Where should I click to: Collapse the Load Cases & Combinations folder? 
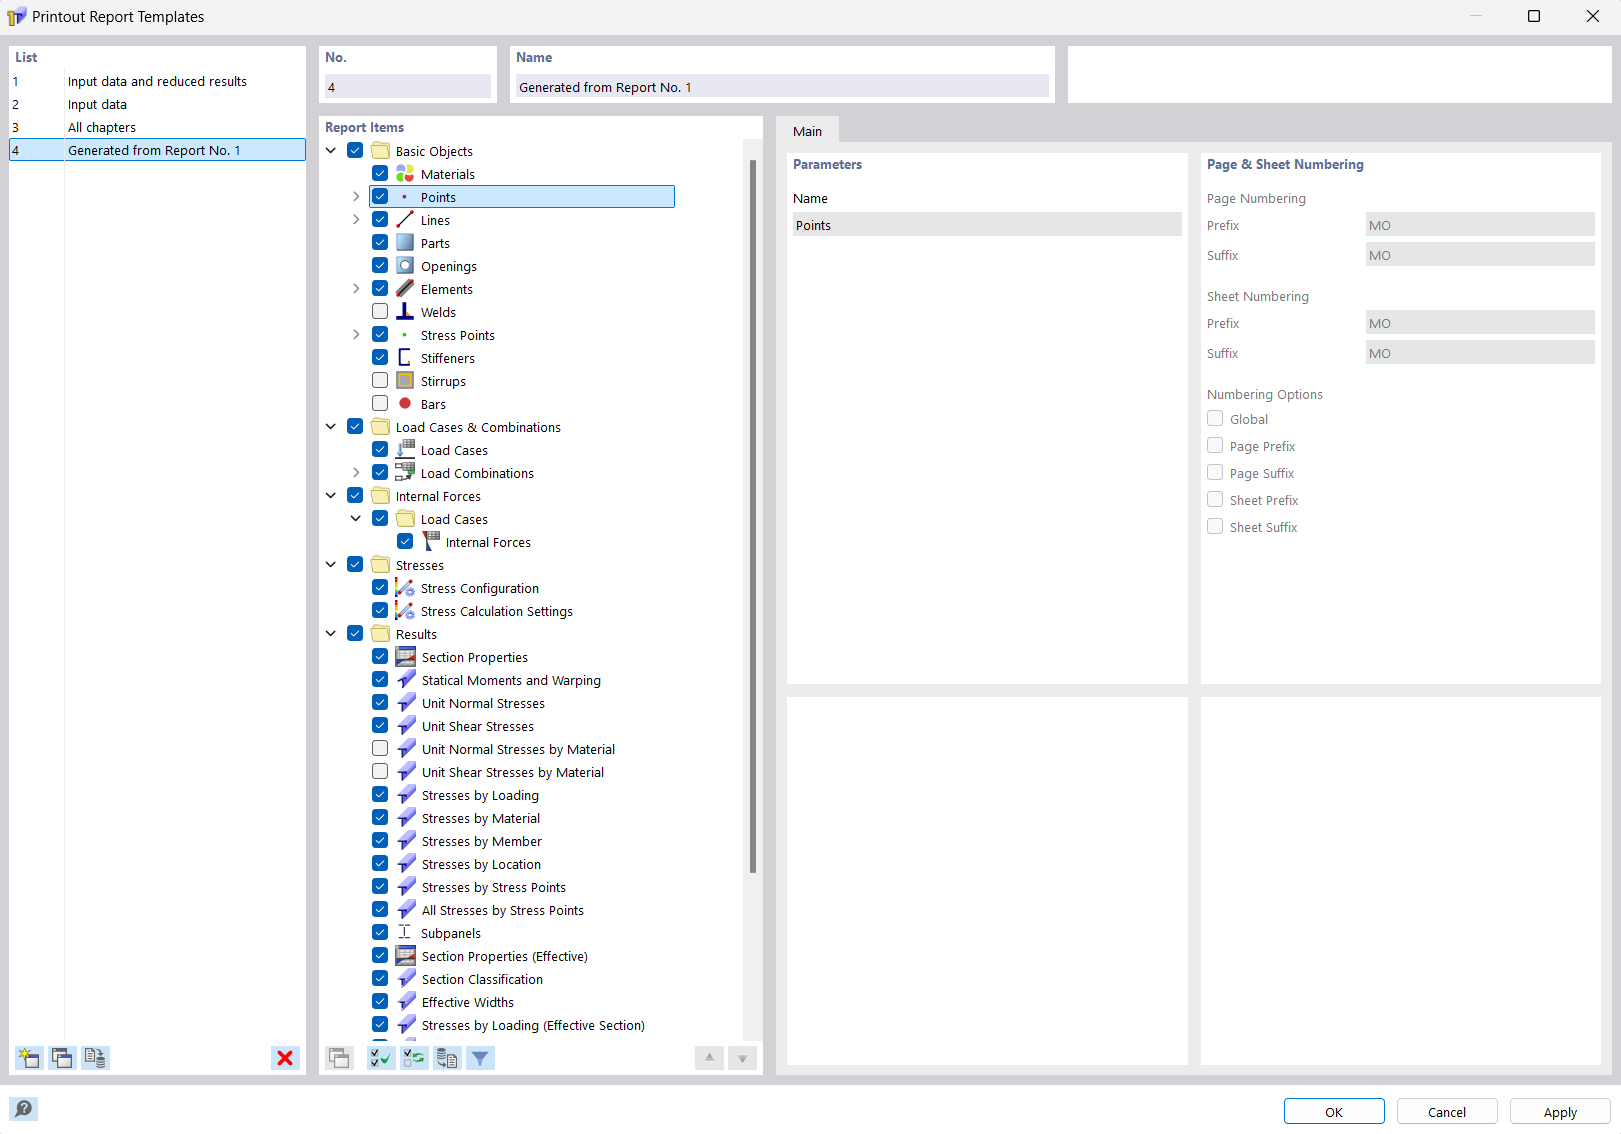click(x=331, y=427)
